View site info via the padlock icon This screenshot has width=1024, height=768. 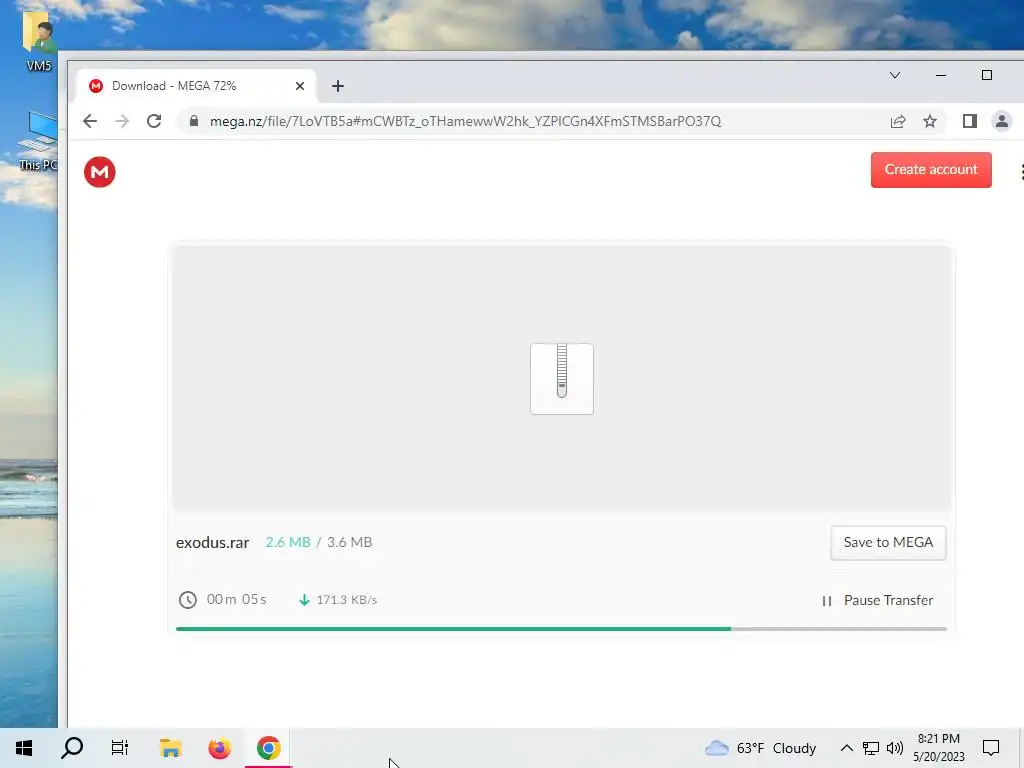pos(193,121)
